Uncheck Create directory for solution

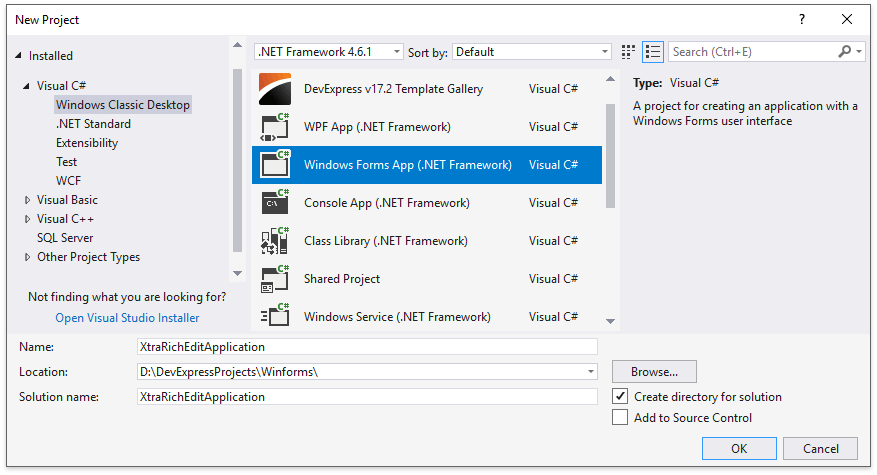click(x=620, y=397)
